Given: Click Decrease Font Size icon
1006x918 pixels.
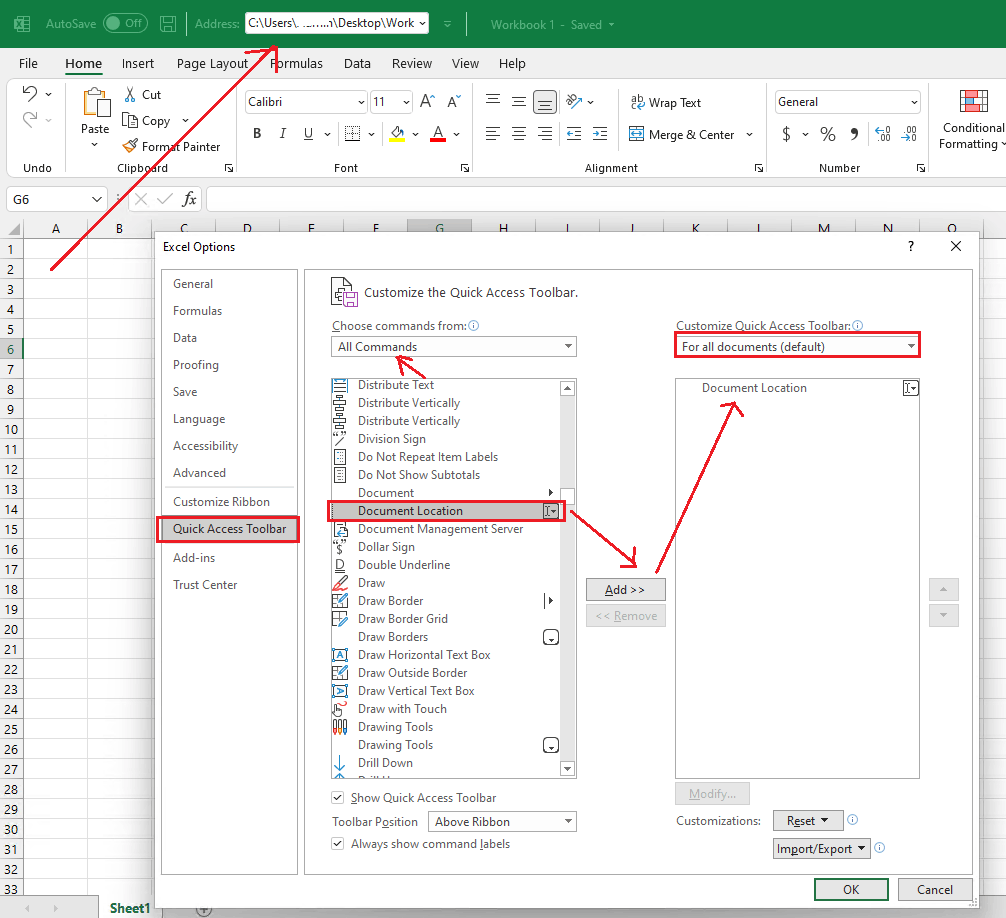Looking at the screenshot, I should point(454,101).
